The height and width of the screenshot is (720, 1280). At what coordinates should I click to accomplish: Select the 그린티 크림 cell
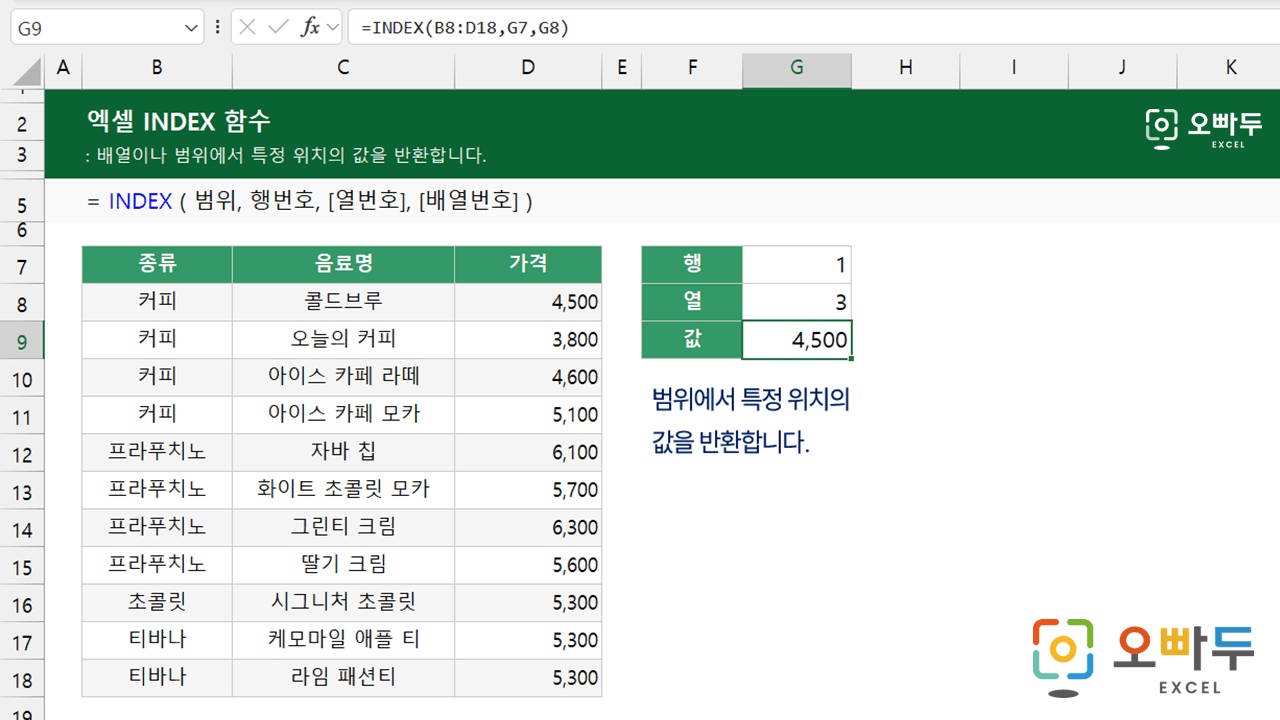343,527
